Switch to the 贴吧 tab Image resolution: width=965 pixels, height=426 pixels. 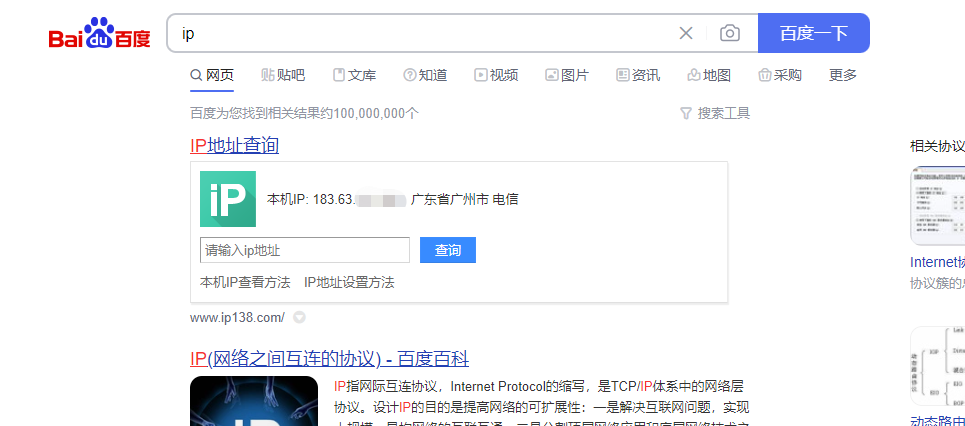click(x=283, y=76)
